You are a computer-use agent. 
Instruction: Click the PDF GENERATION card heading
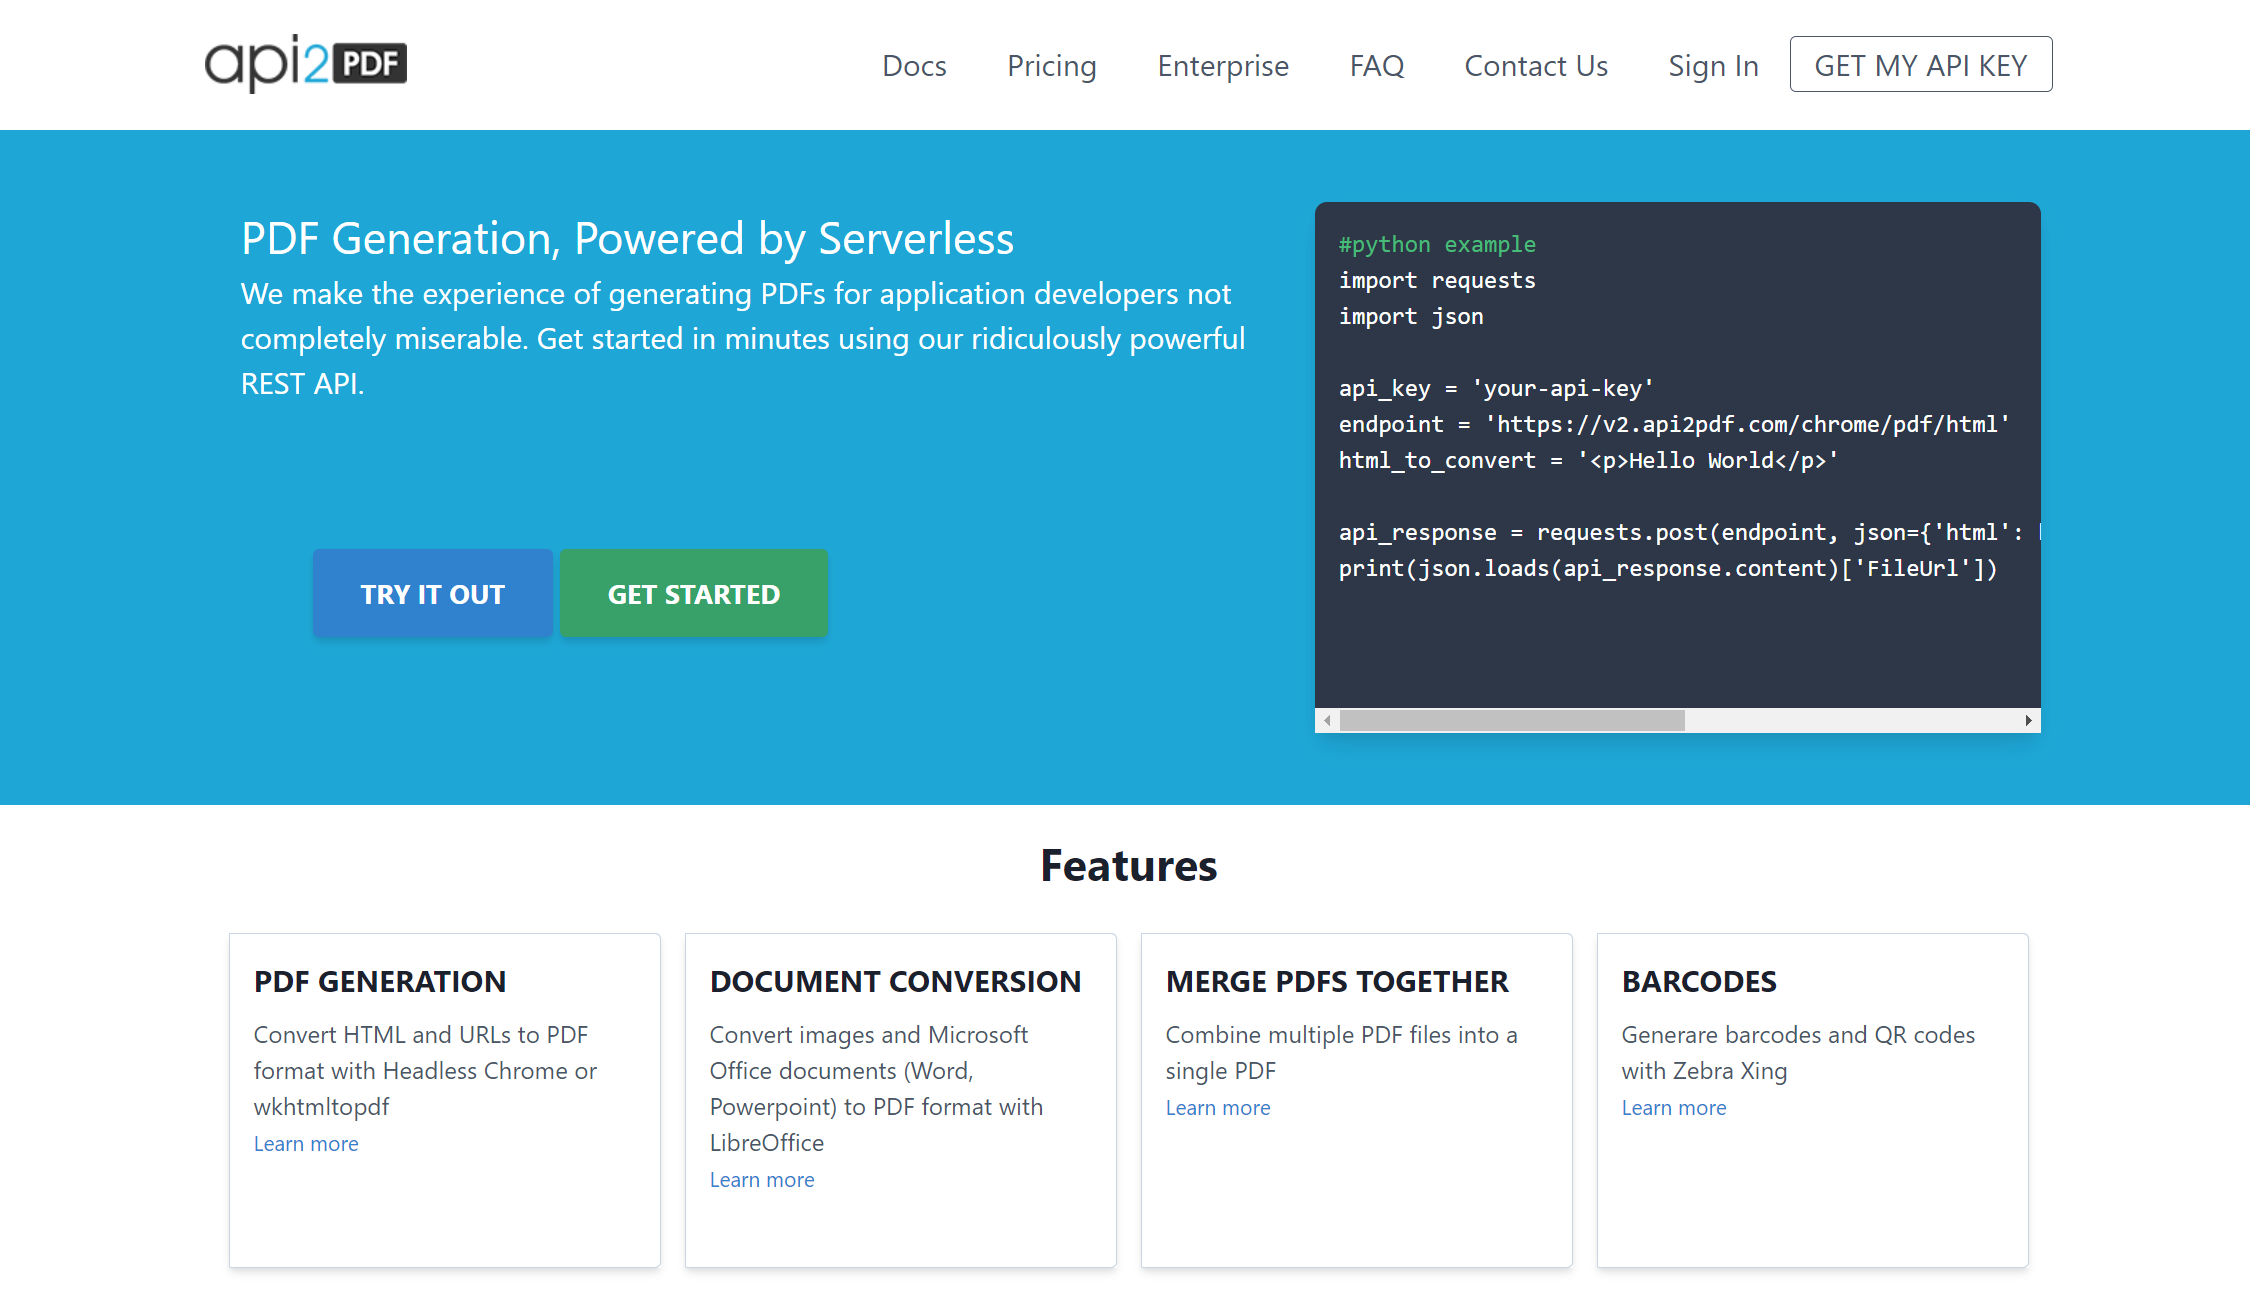click(x=380, y=981)
